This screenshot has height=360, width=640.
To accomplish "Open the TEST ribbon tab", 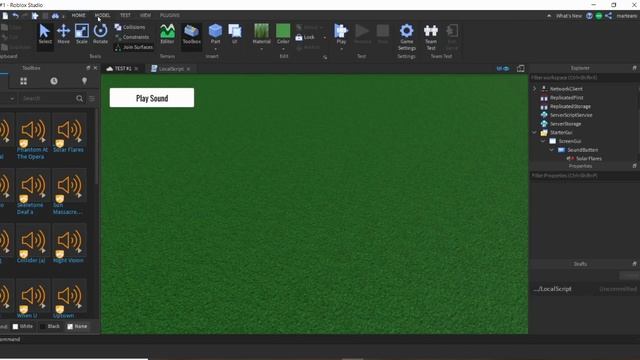I will 125,15.
